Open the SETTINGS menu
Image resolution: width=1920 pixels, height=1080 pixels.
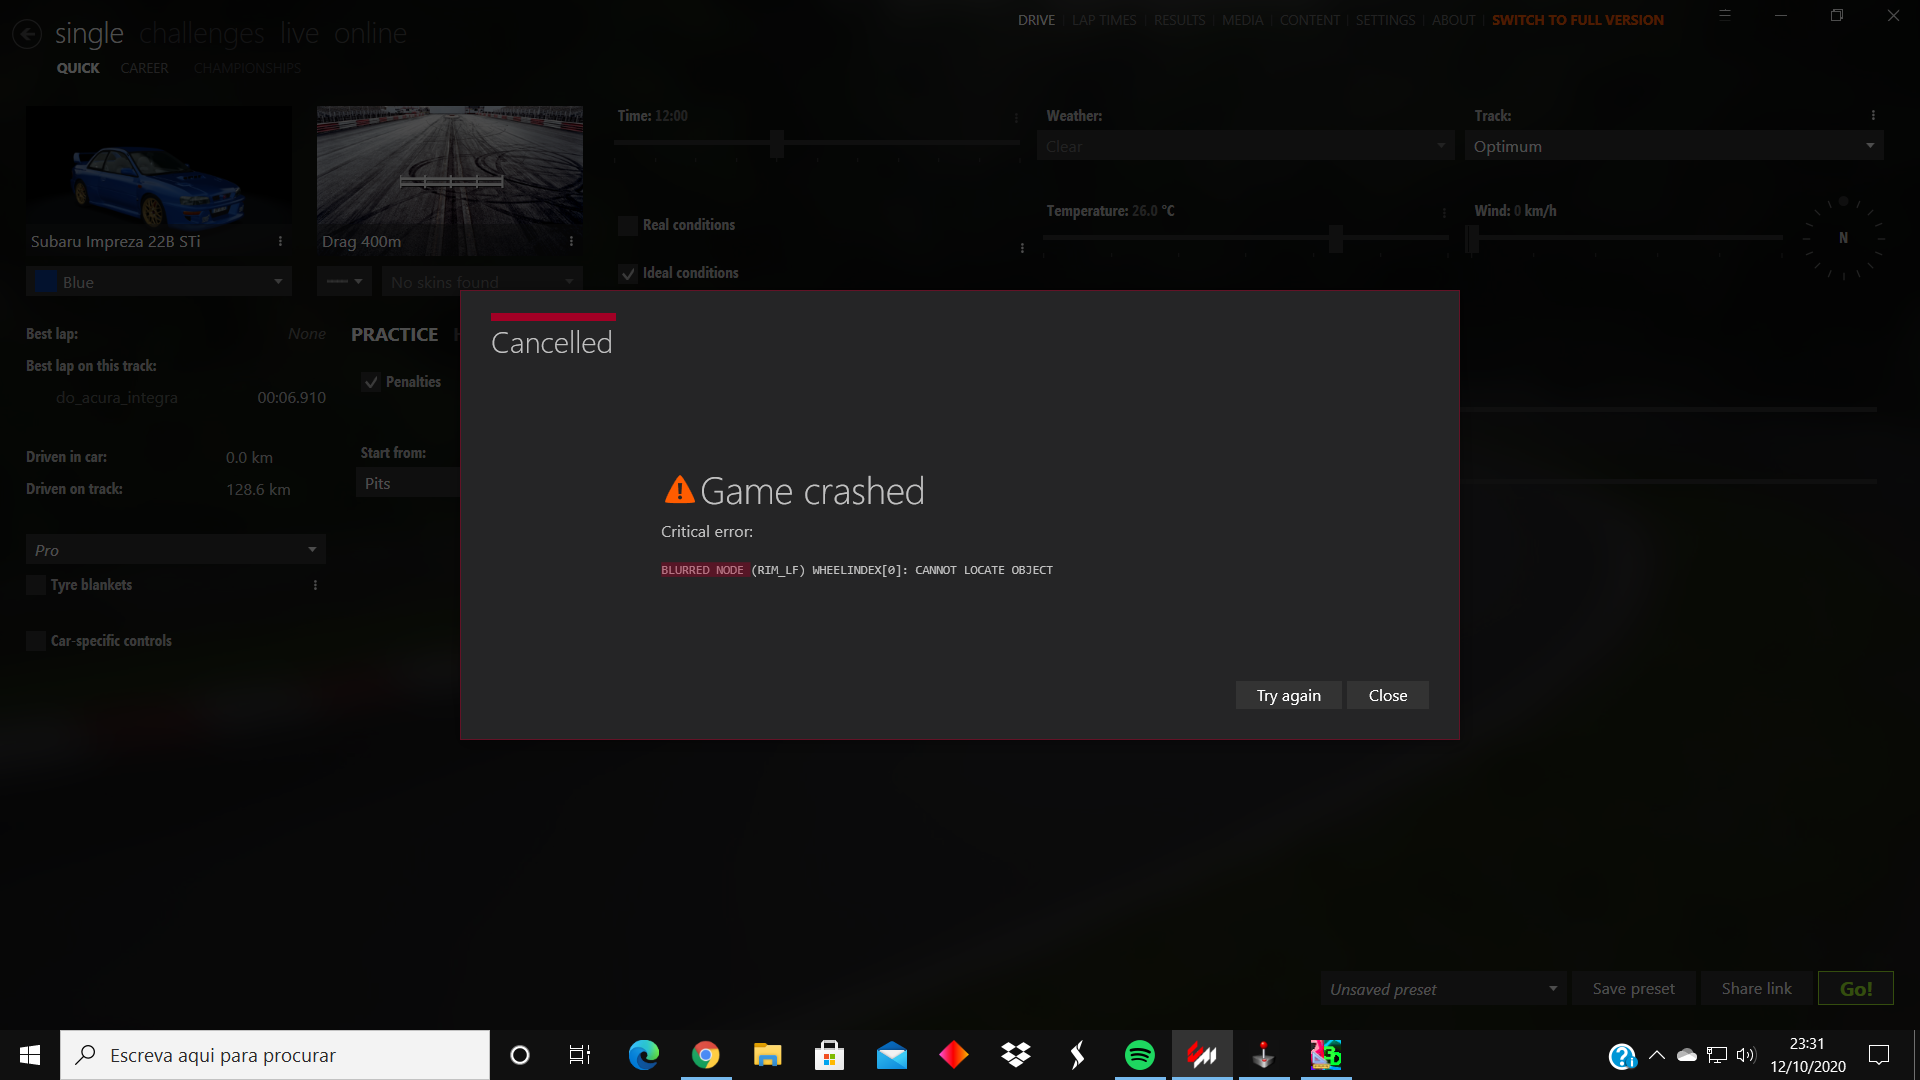tap(1385, 20)
